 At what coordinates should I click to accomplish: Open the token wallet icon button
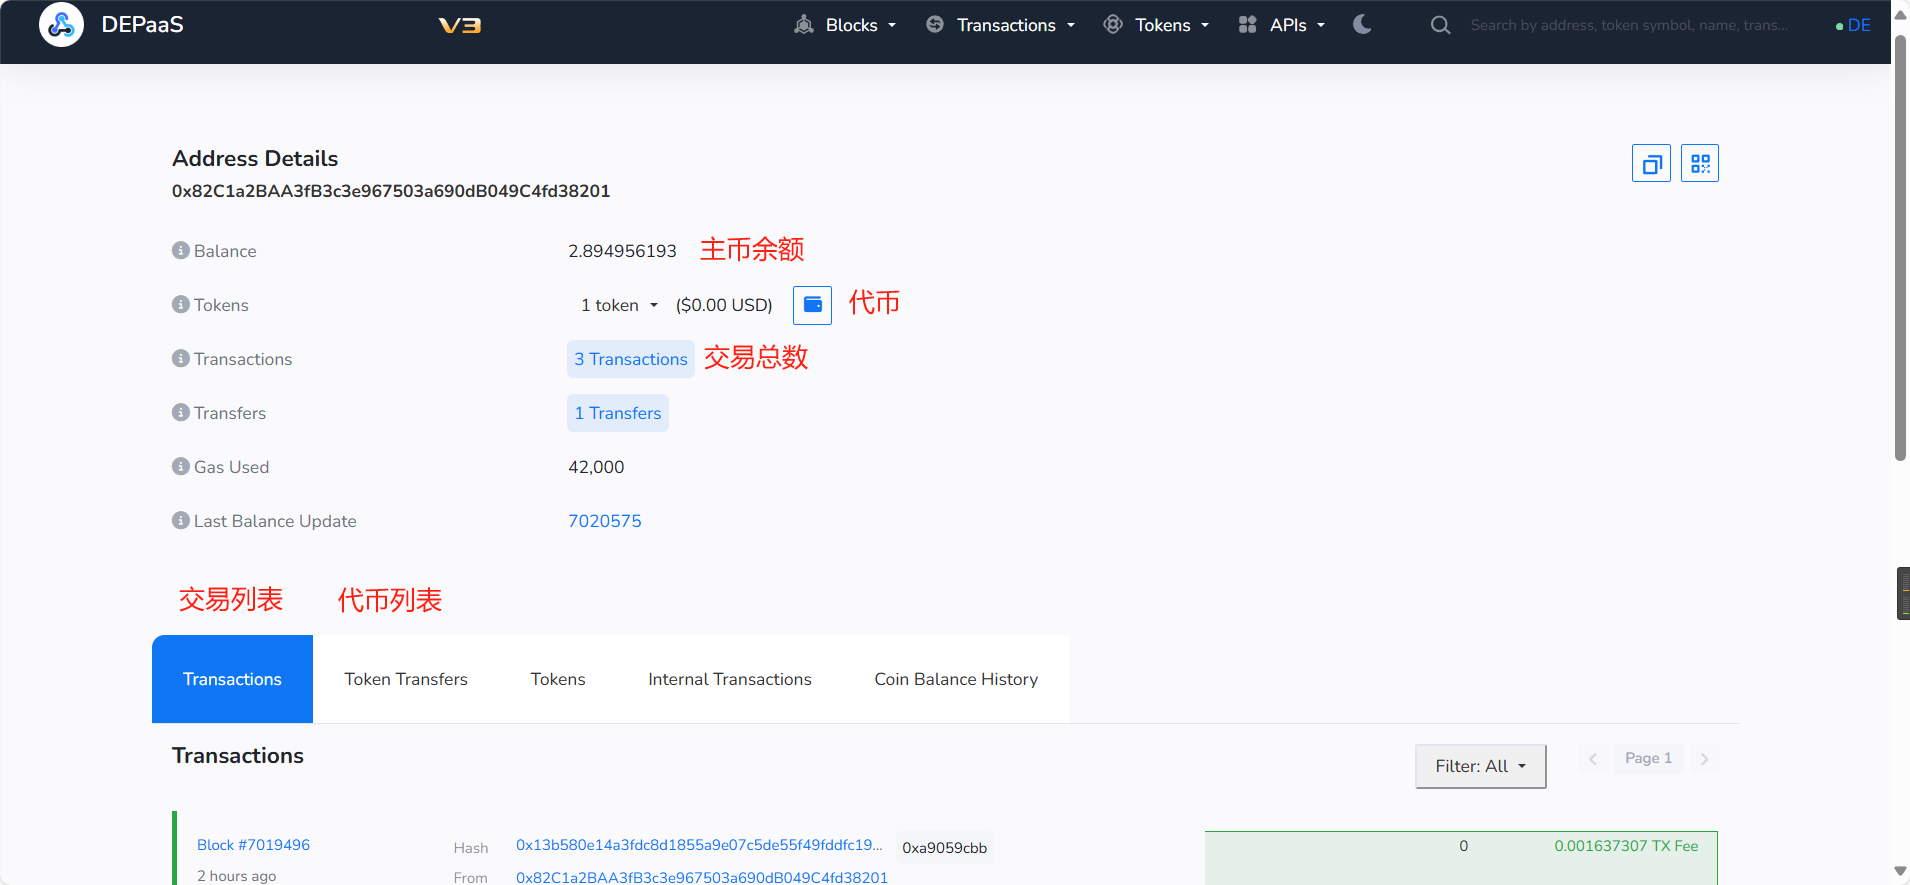(x=812, y=305)
